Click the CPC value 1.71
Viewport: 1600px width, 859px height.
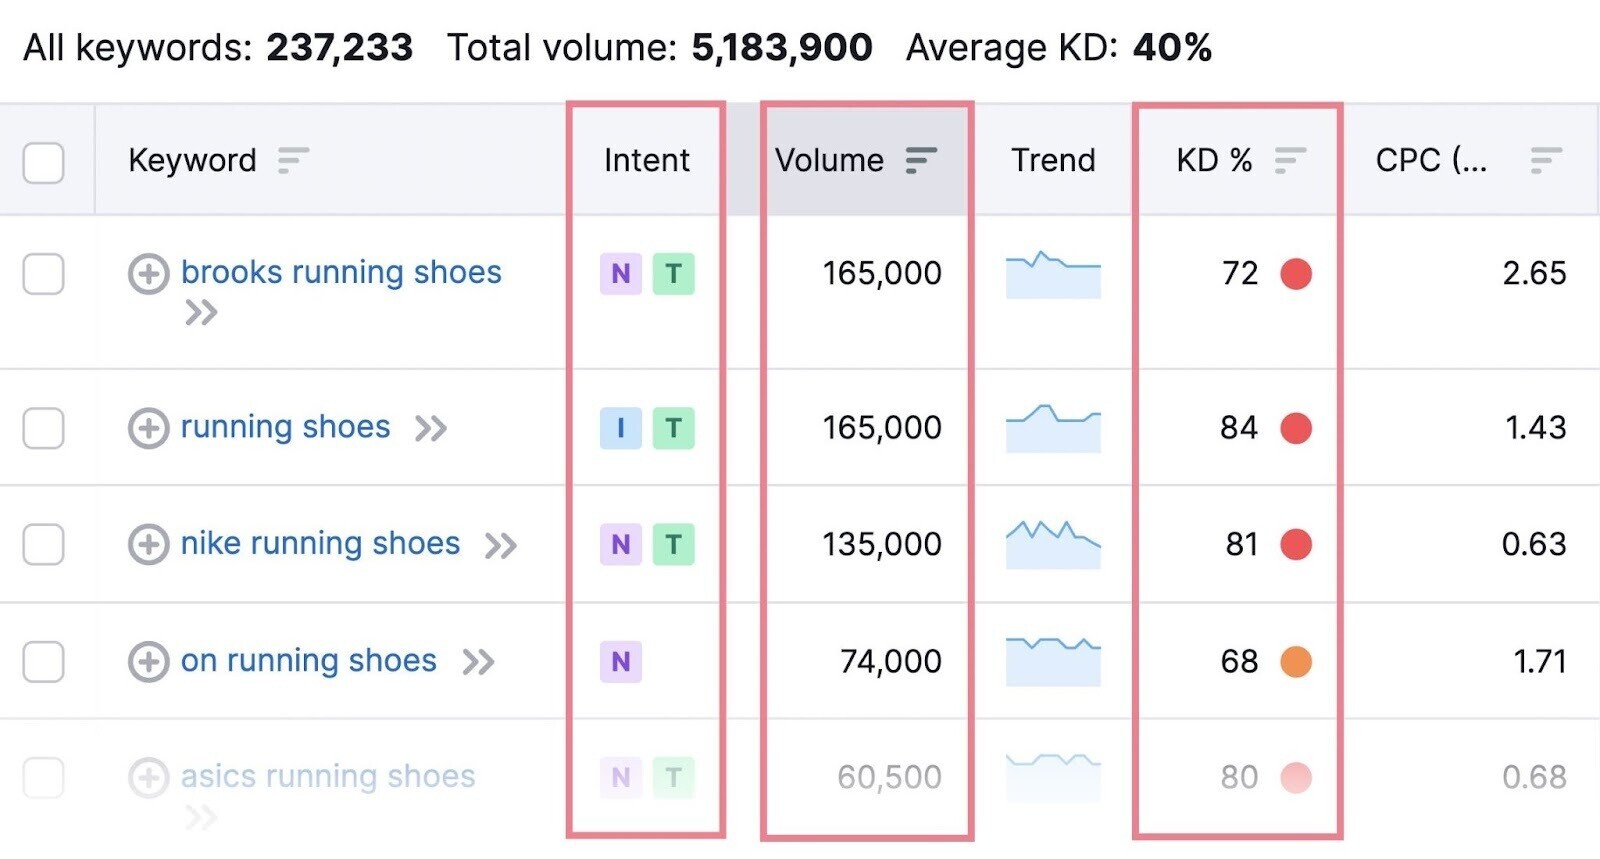pos(1539,661)
